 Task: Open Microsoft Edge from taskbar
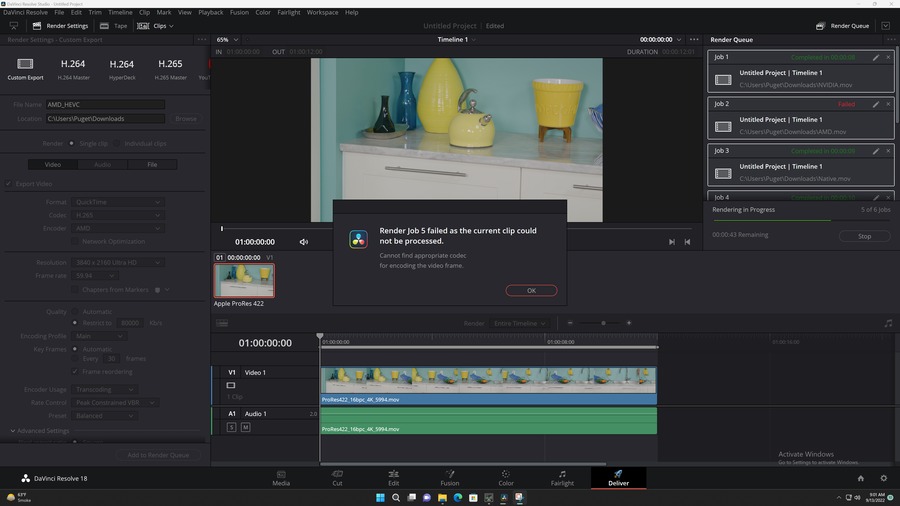pos(457,497)
